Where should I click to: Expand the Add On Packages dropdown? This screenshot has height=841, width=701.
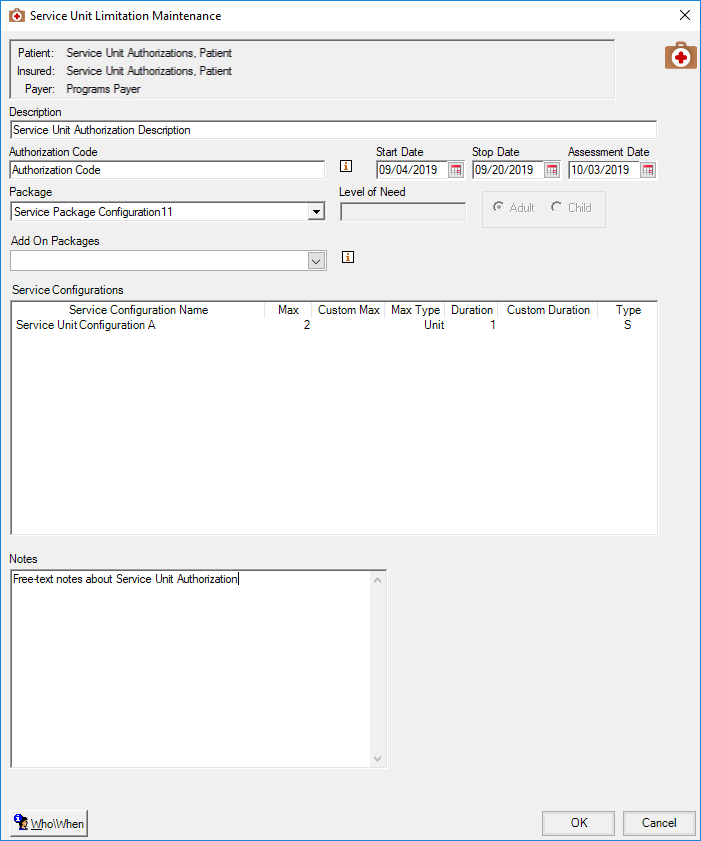[316, 261]
